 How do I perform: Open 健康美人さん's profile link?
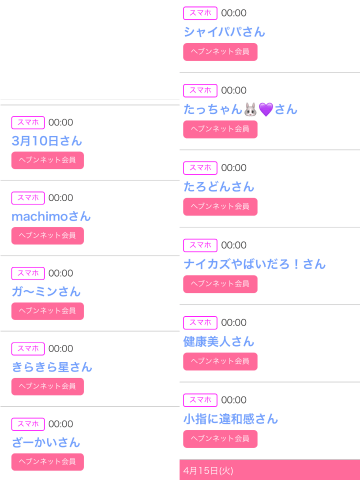(x=219, y=341)
